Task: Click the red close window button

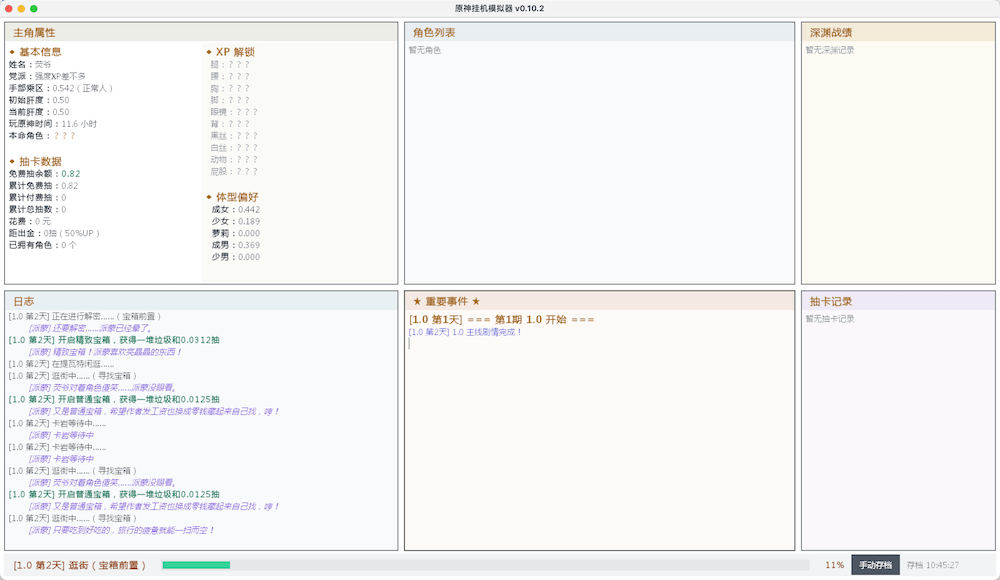Action: [9, 8]
